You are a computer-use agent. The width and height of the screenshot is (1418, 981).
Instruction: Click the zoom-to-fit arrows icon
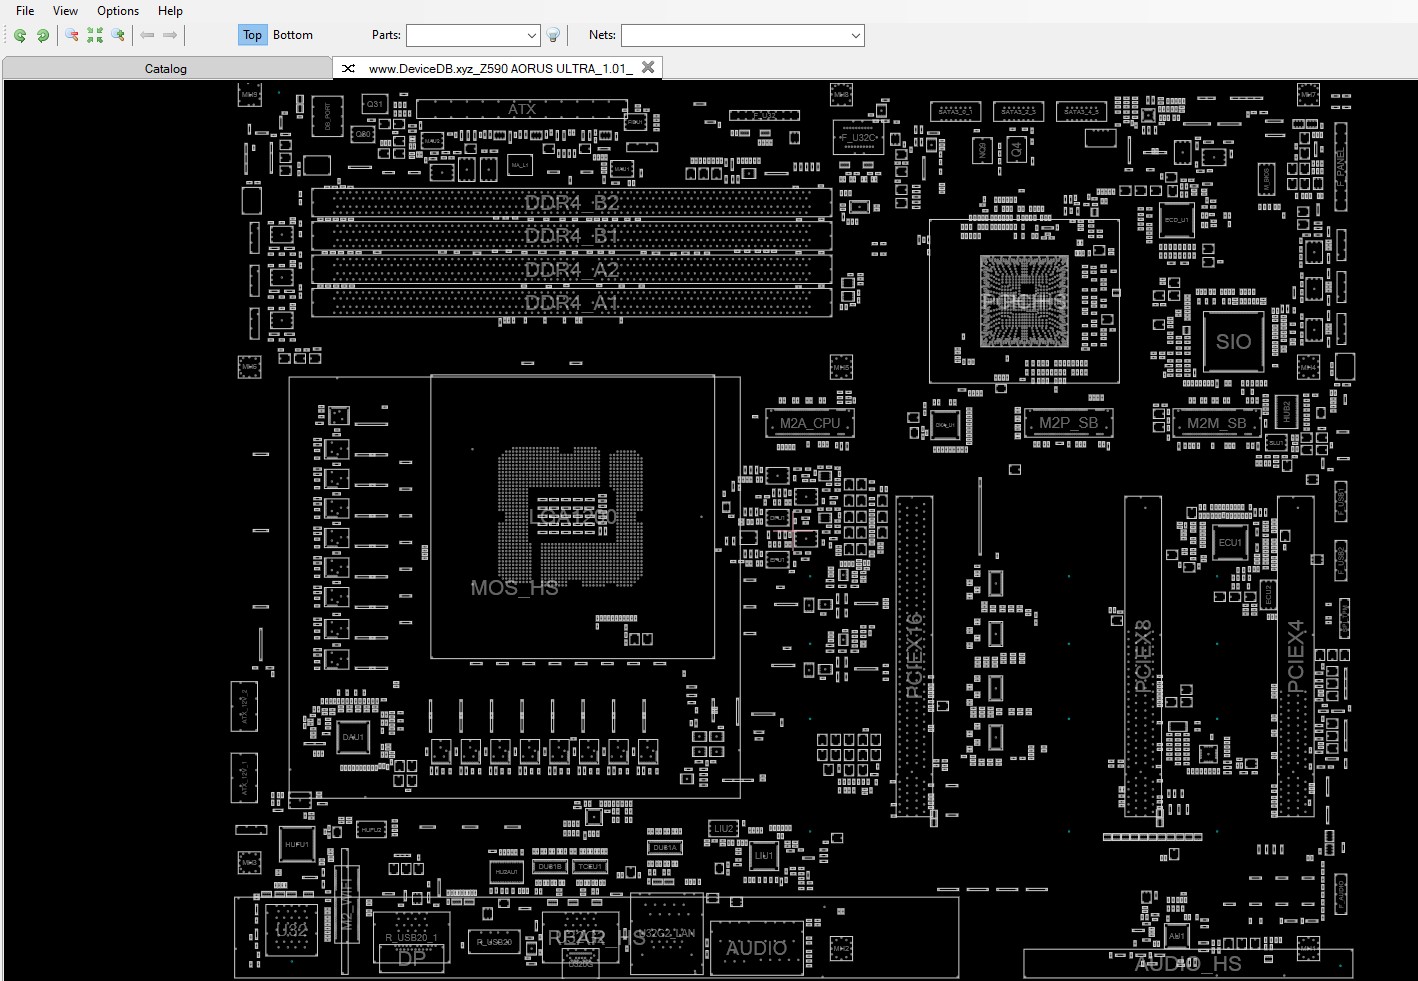coord(95,35)
